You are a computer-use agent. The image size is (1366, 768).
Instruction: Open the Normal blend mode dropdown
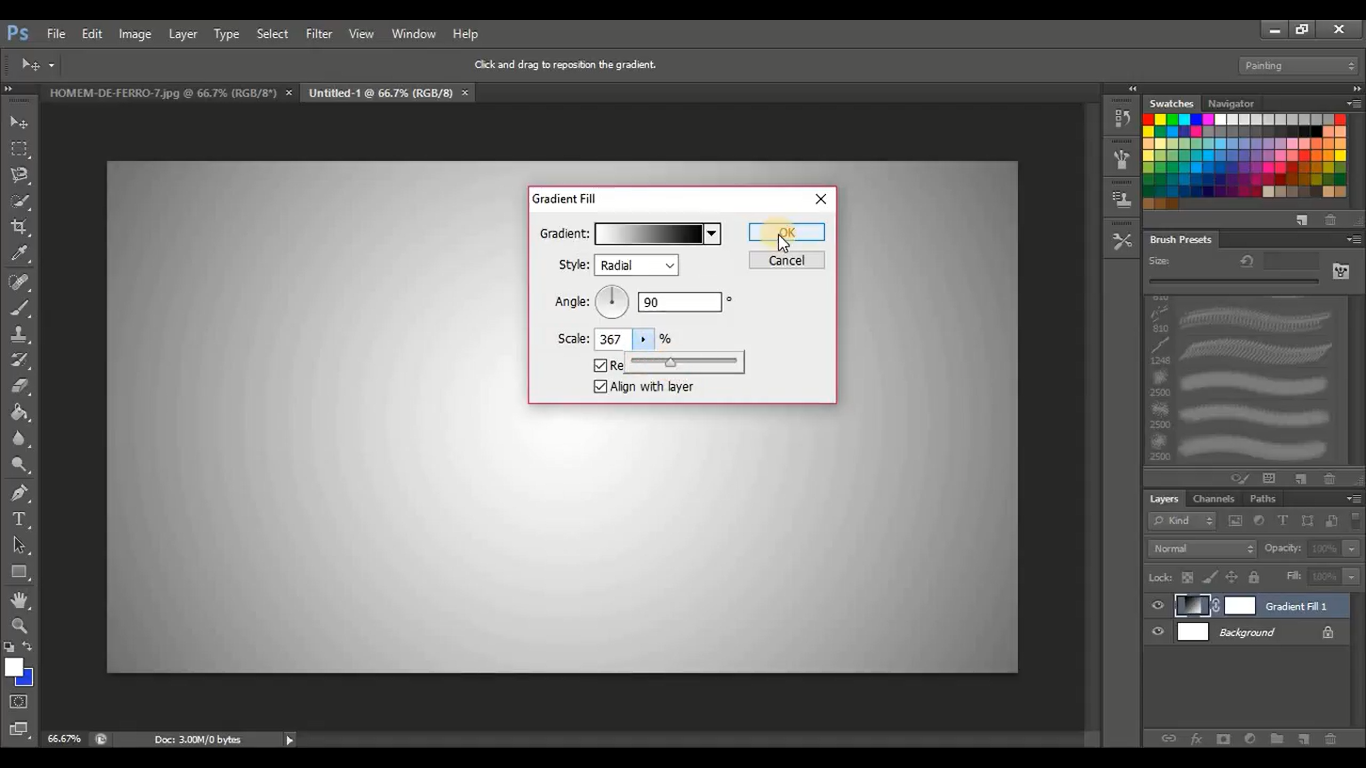[x=1200, y=548]
